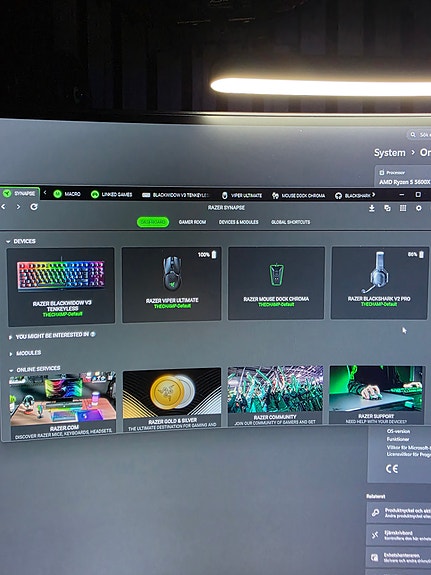Open the grid apps icon
Screen dimensions: 431x575
(403, 208)
